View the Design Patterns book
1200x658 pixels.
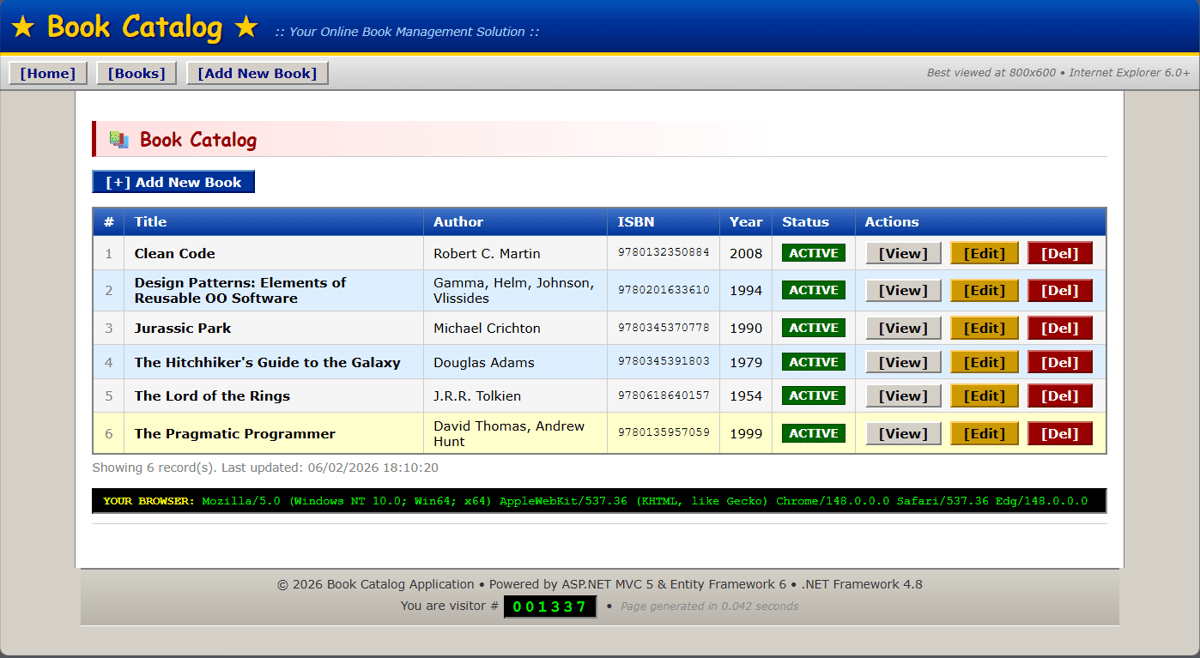(x=903, y=290)
